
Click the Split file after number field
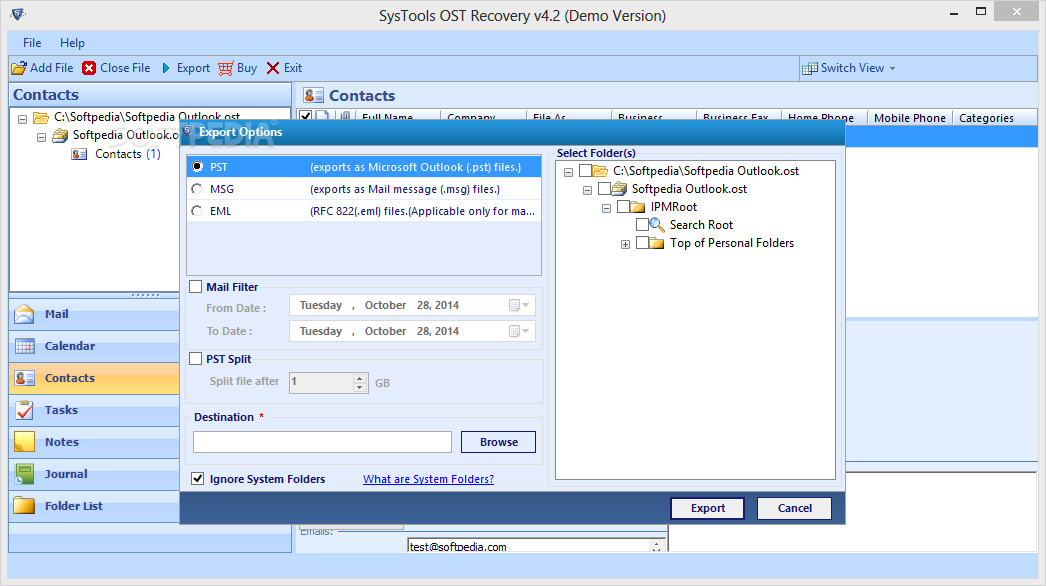[x=321, y=382]
